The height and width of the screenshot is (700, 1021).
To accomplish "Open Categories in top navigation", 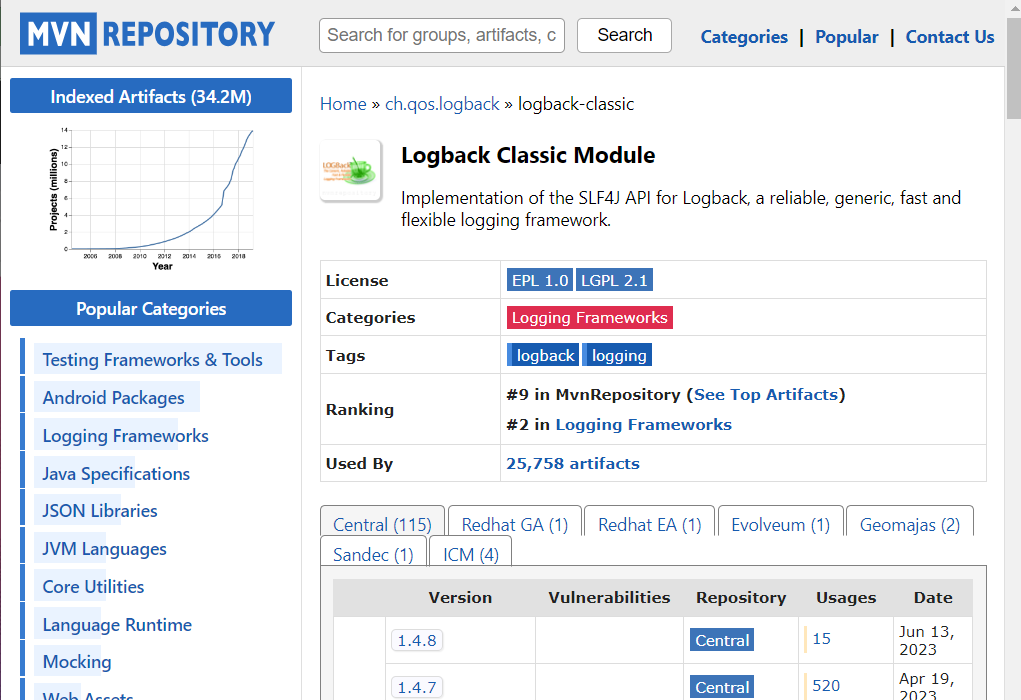I will point(744,37).
